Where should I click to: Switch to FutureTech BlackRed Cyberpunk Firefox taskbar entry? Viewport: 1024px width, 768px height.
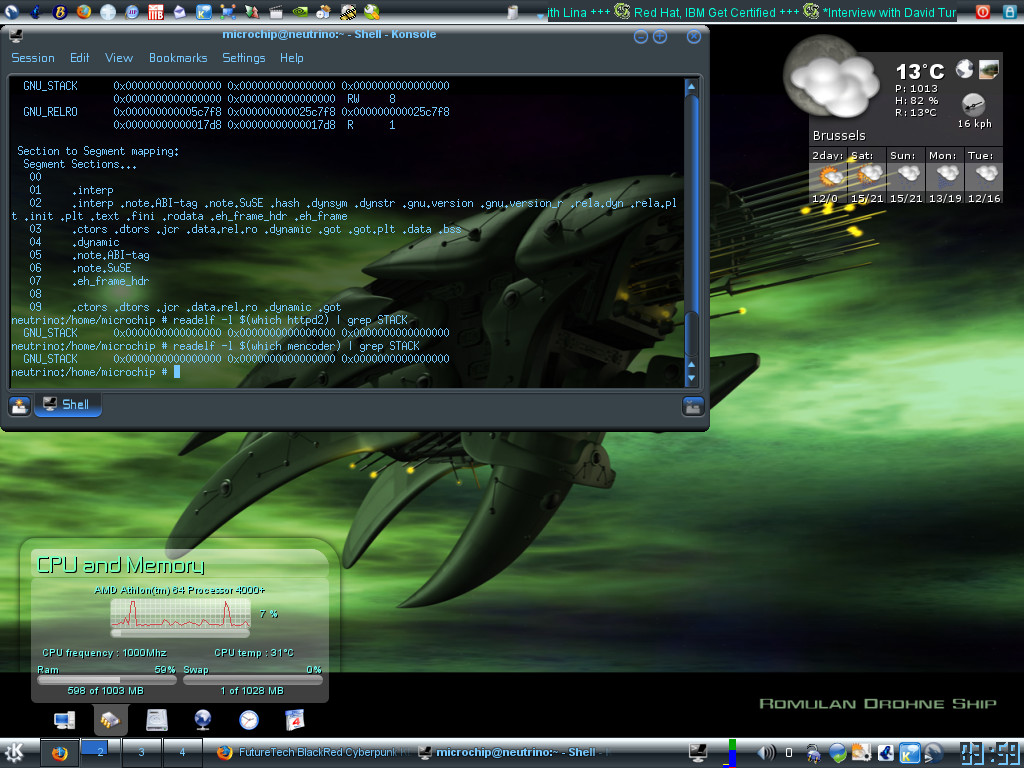pos(313,753)
